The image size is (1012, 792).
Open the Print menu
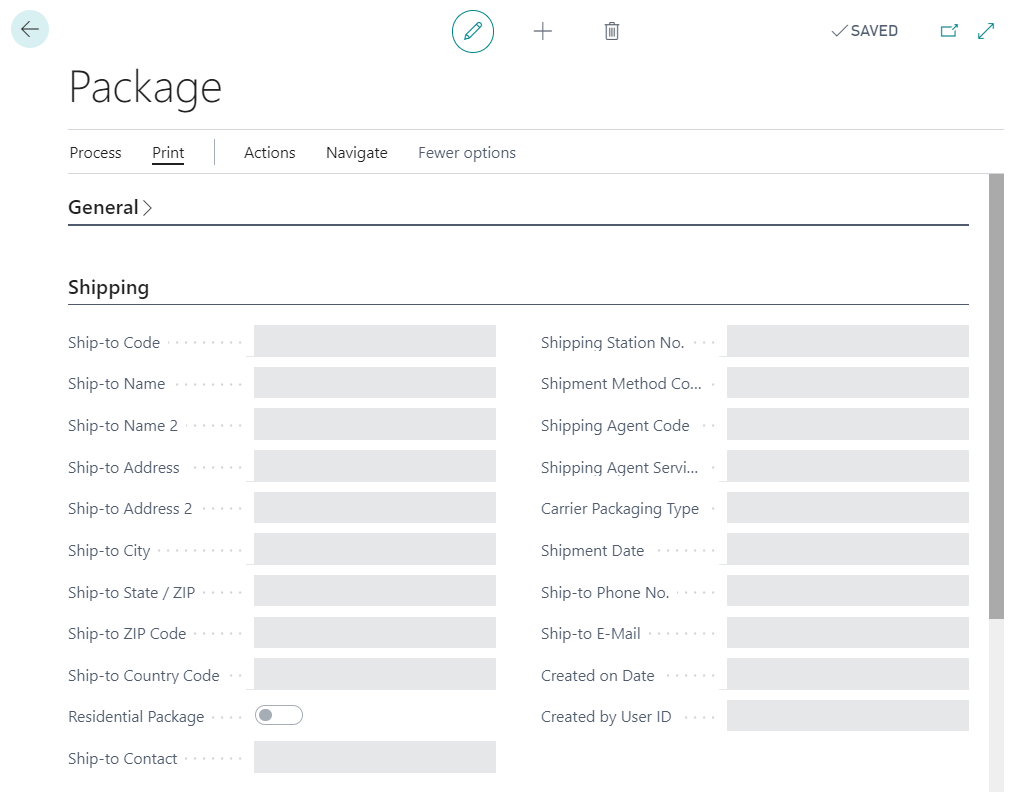click(x=168, y=153)
